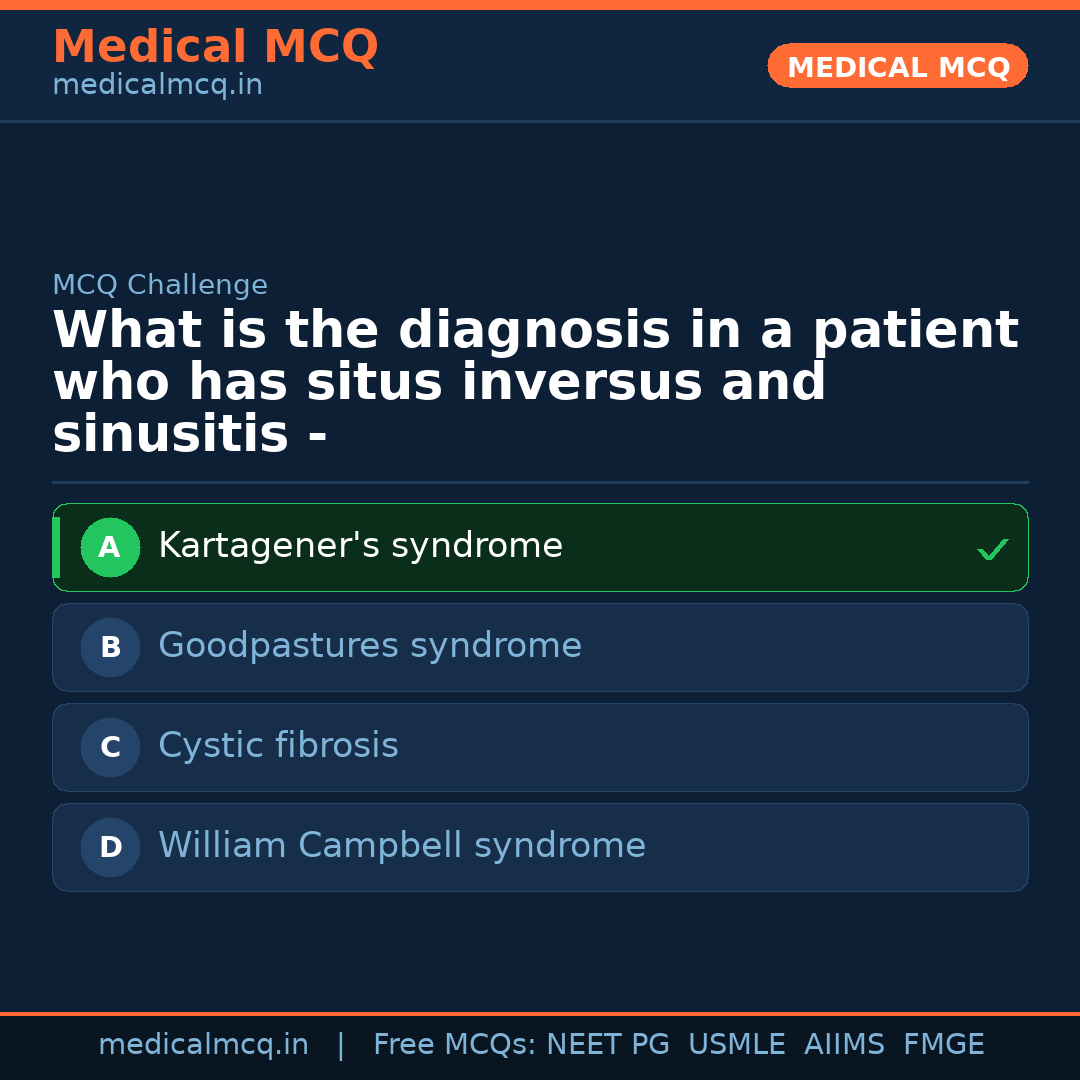1080x1080 pixels.
Task: Expand the highlighted Kartagener's syndrome answer card
Action: 540,547
